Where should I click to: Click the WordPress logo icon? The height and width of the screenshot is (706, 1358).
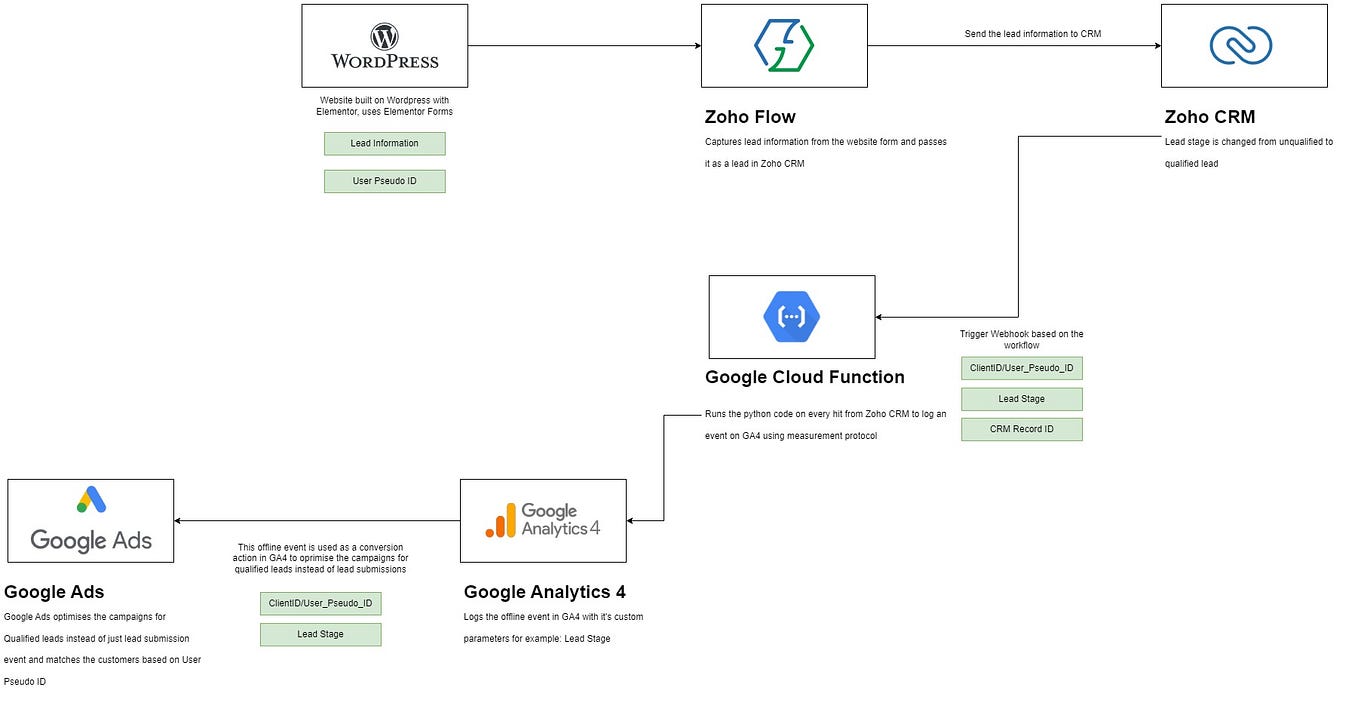tap(384, 45)
